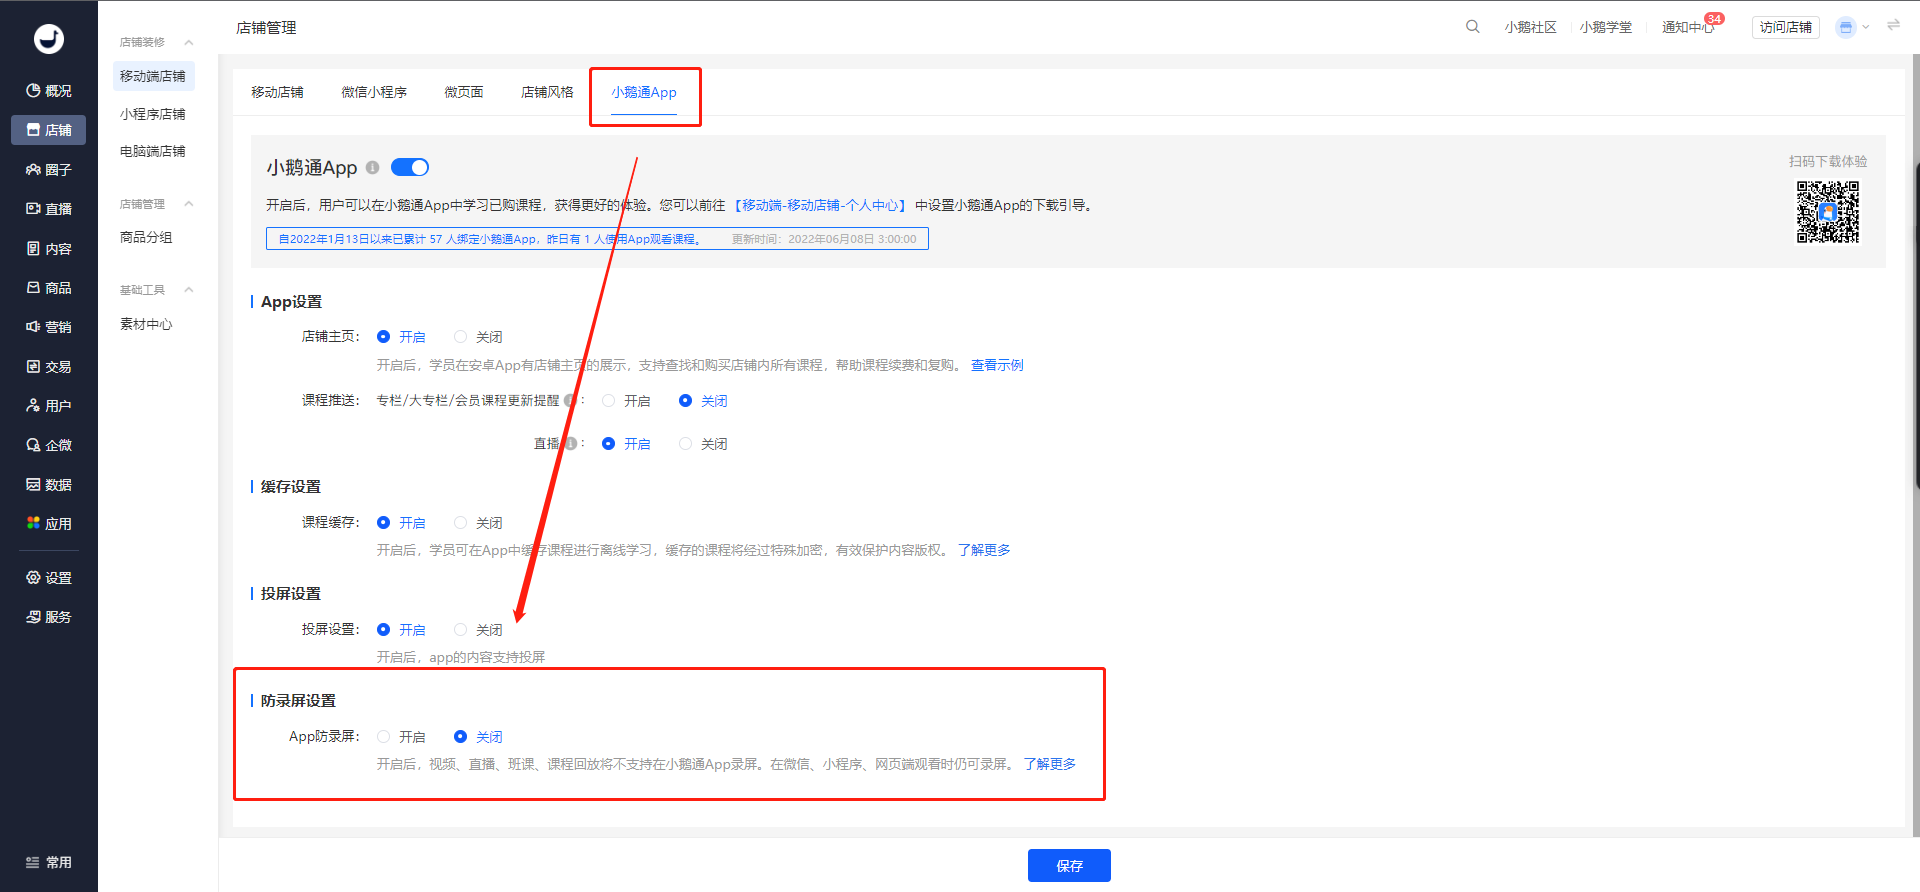This screenshot has width=1920, height=892.
Task: Toggle the 小鹅通App master switch
Action: (x=409, y=167)
